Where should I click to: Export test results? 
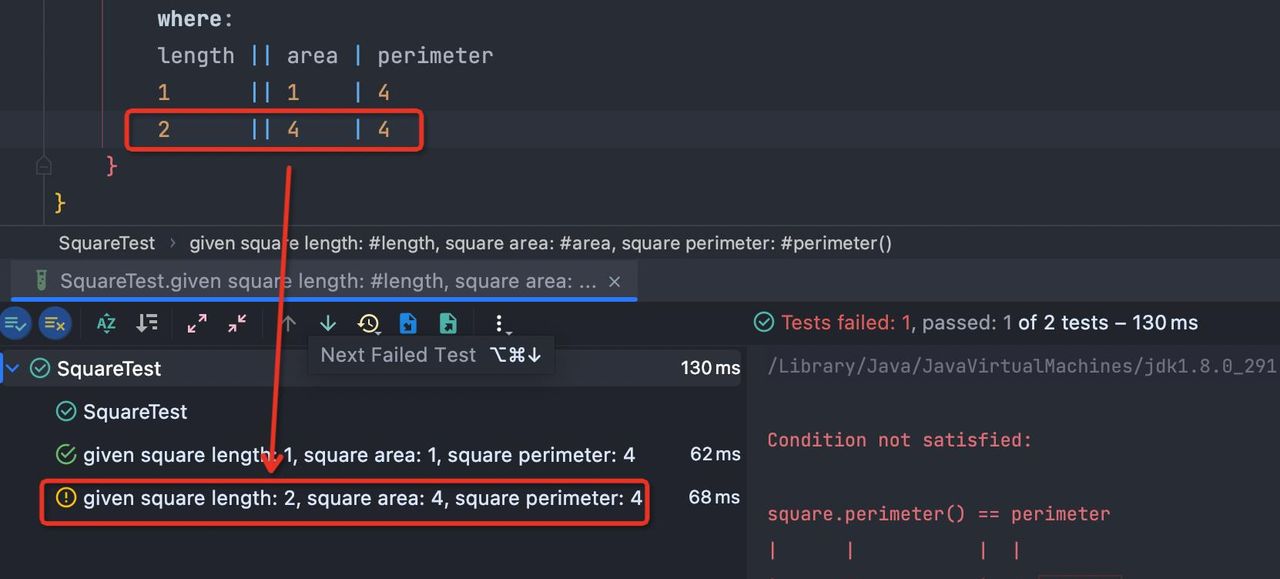[448, 323]
